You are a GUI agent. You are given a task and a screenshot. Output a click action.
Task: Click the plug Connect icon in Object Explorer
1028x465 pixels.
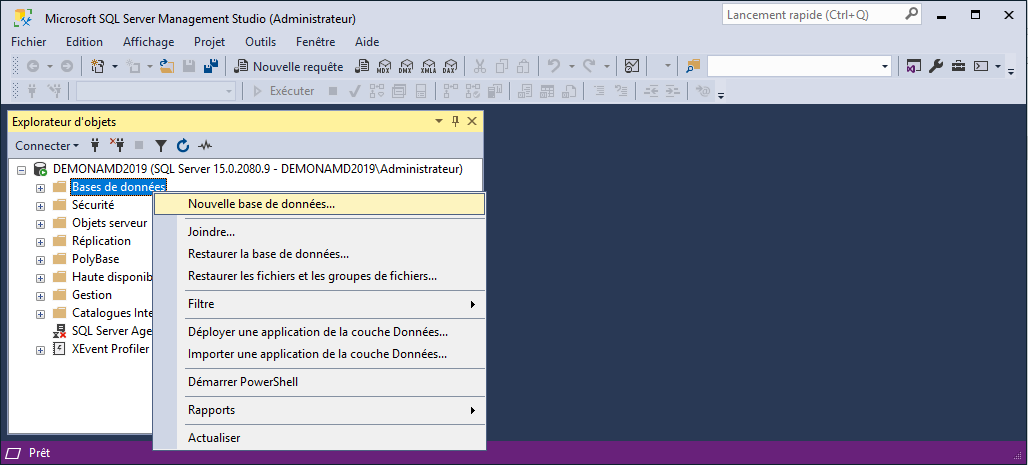(95, 146)
